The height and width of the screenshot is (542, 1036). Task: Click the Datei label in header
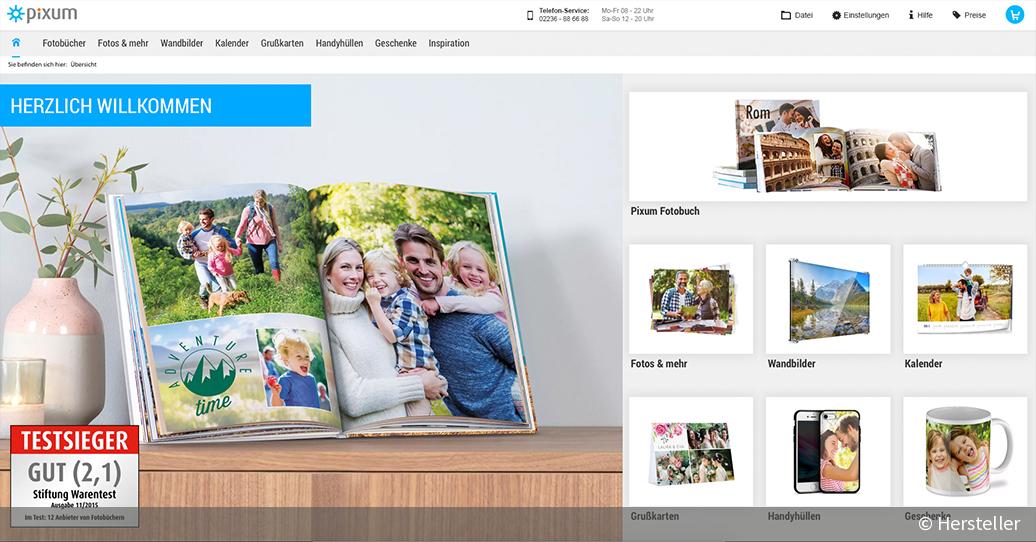click(803, 15)
